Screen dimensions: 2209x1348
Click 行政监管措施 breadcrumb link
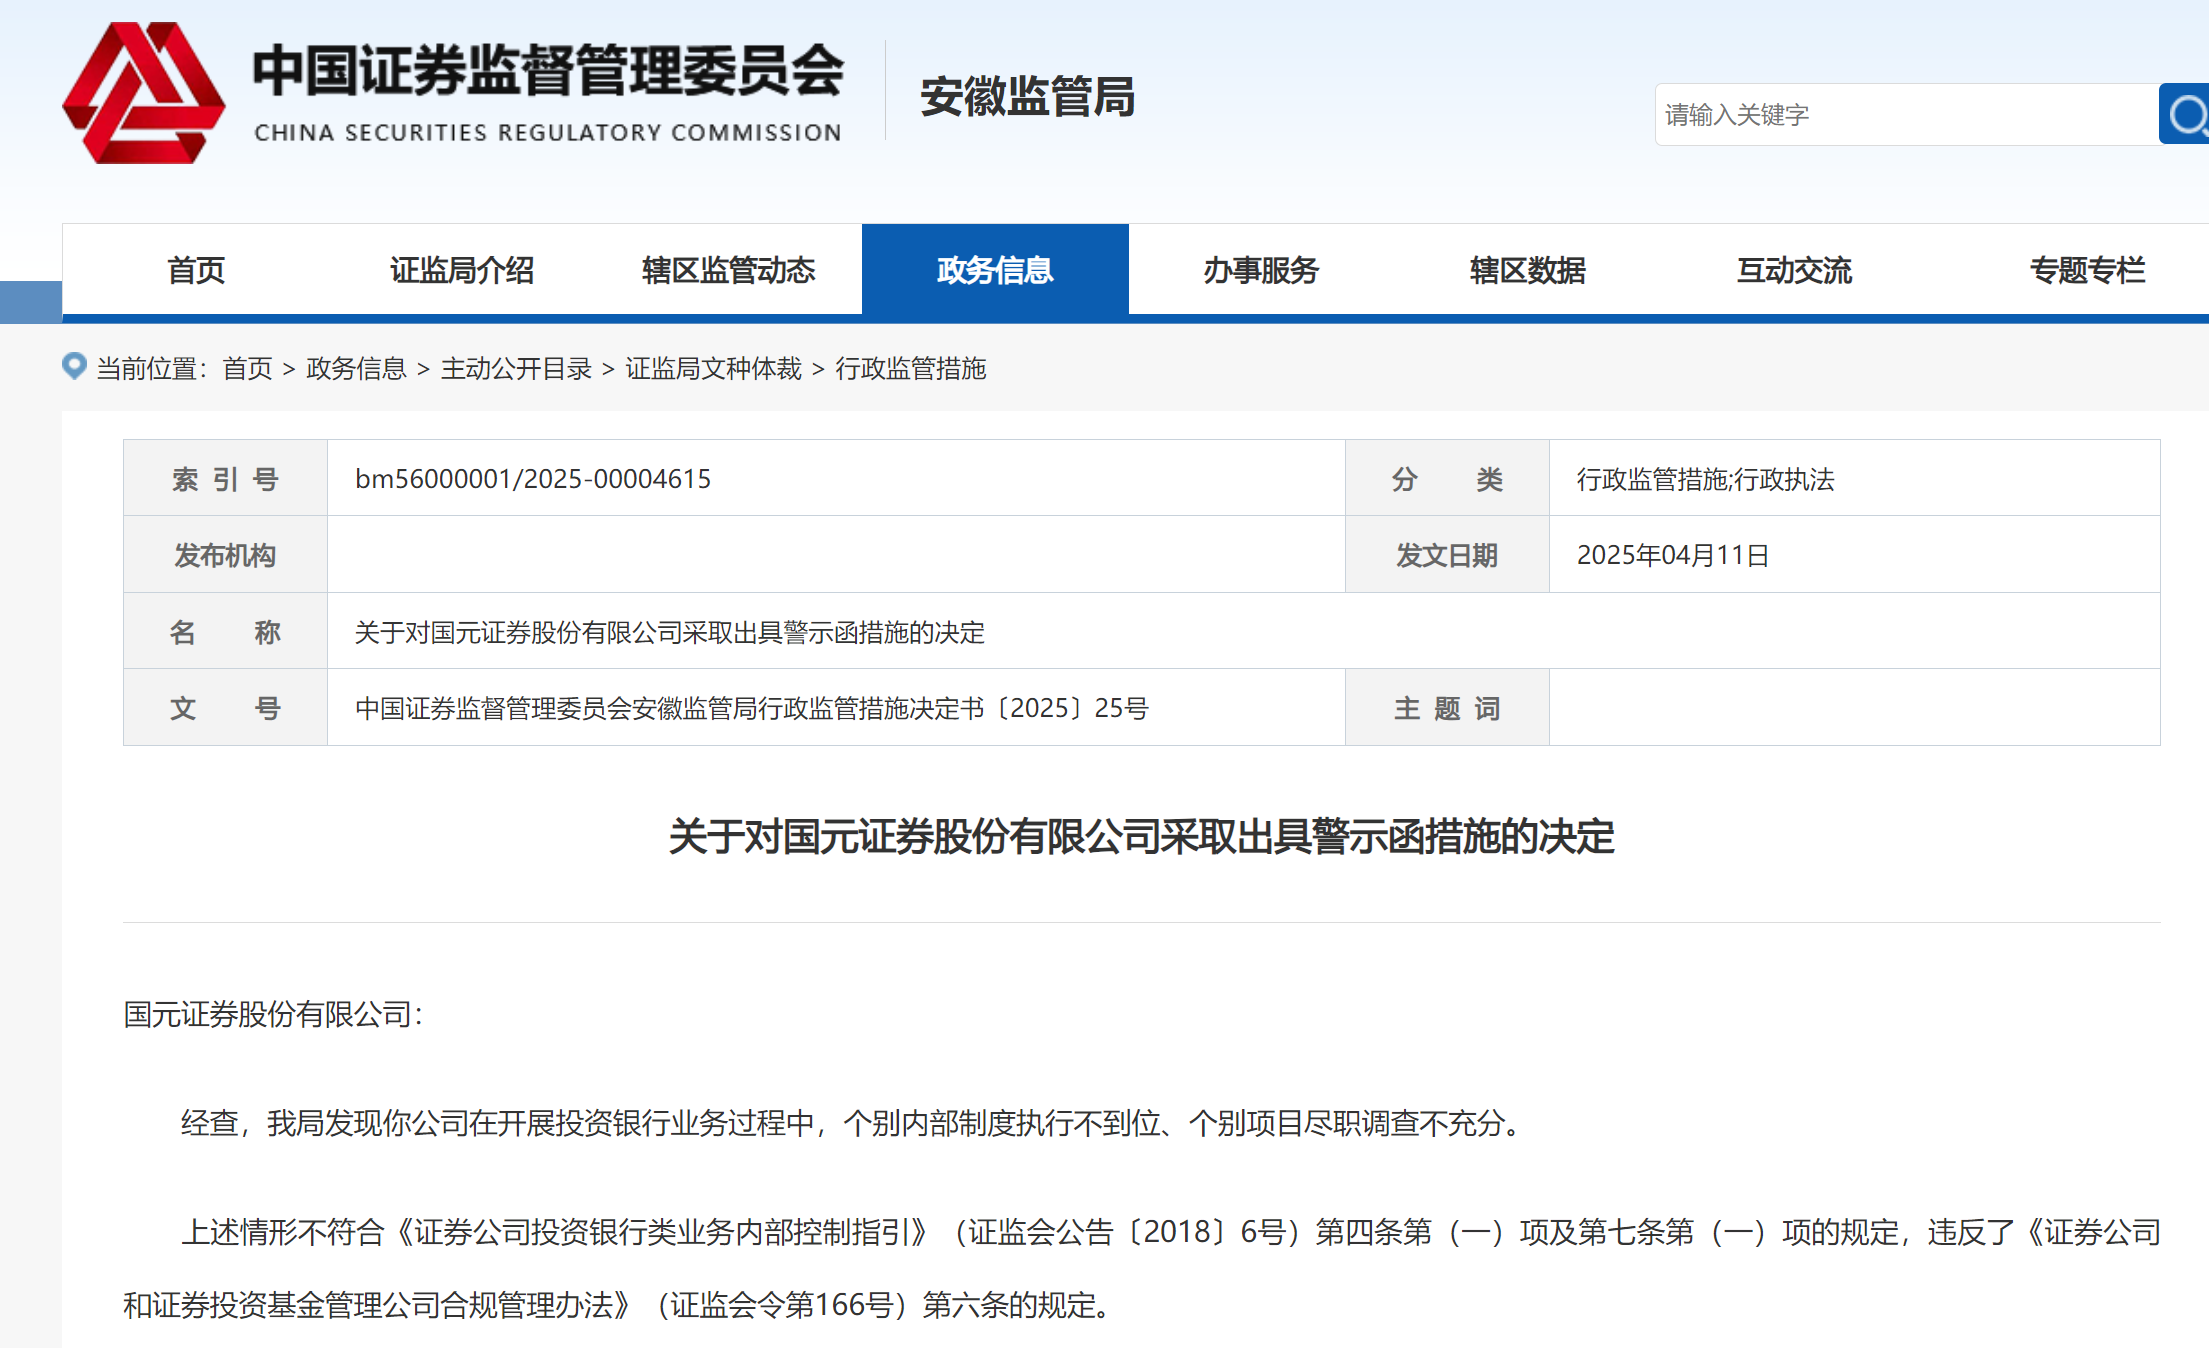pyautogui.click(x=910, y=369)
